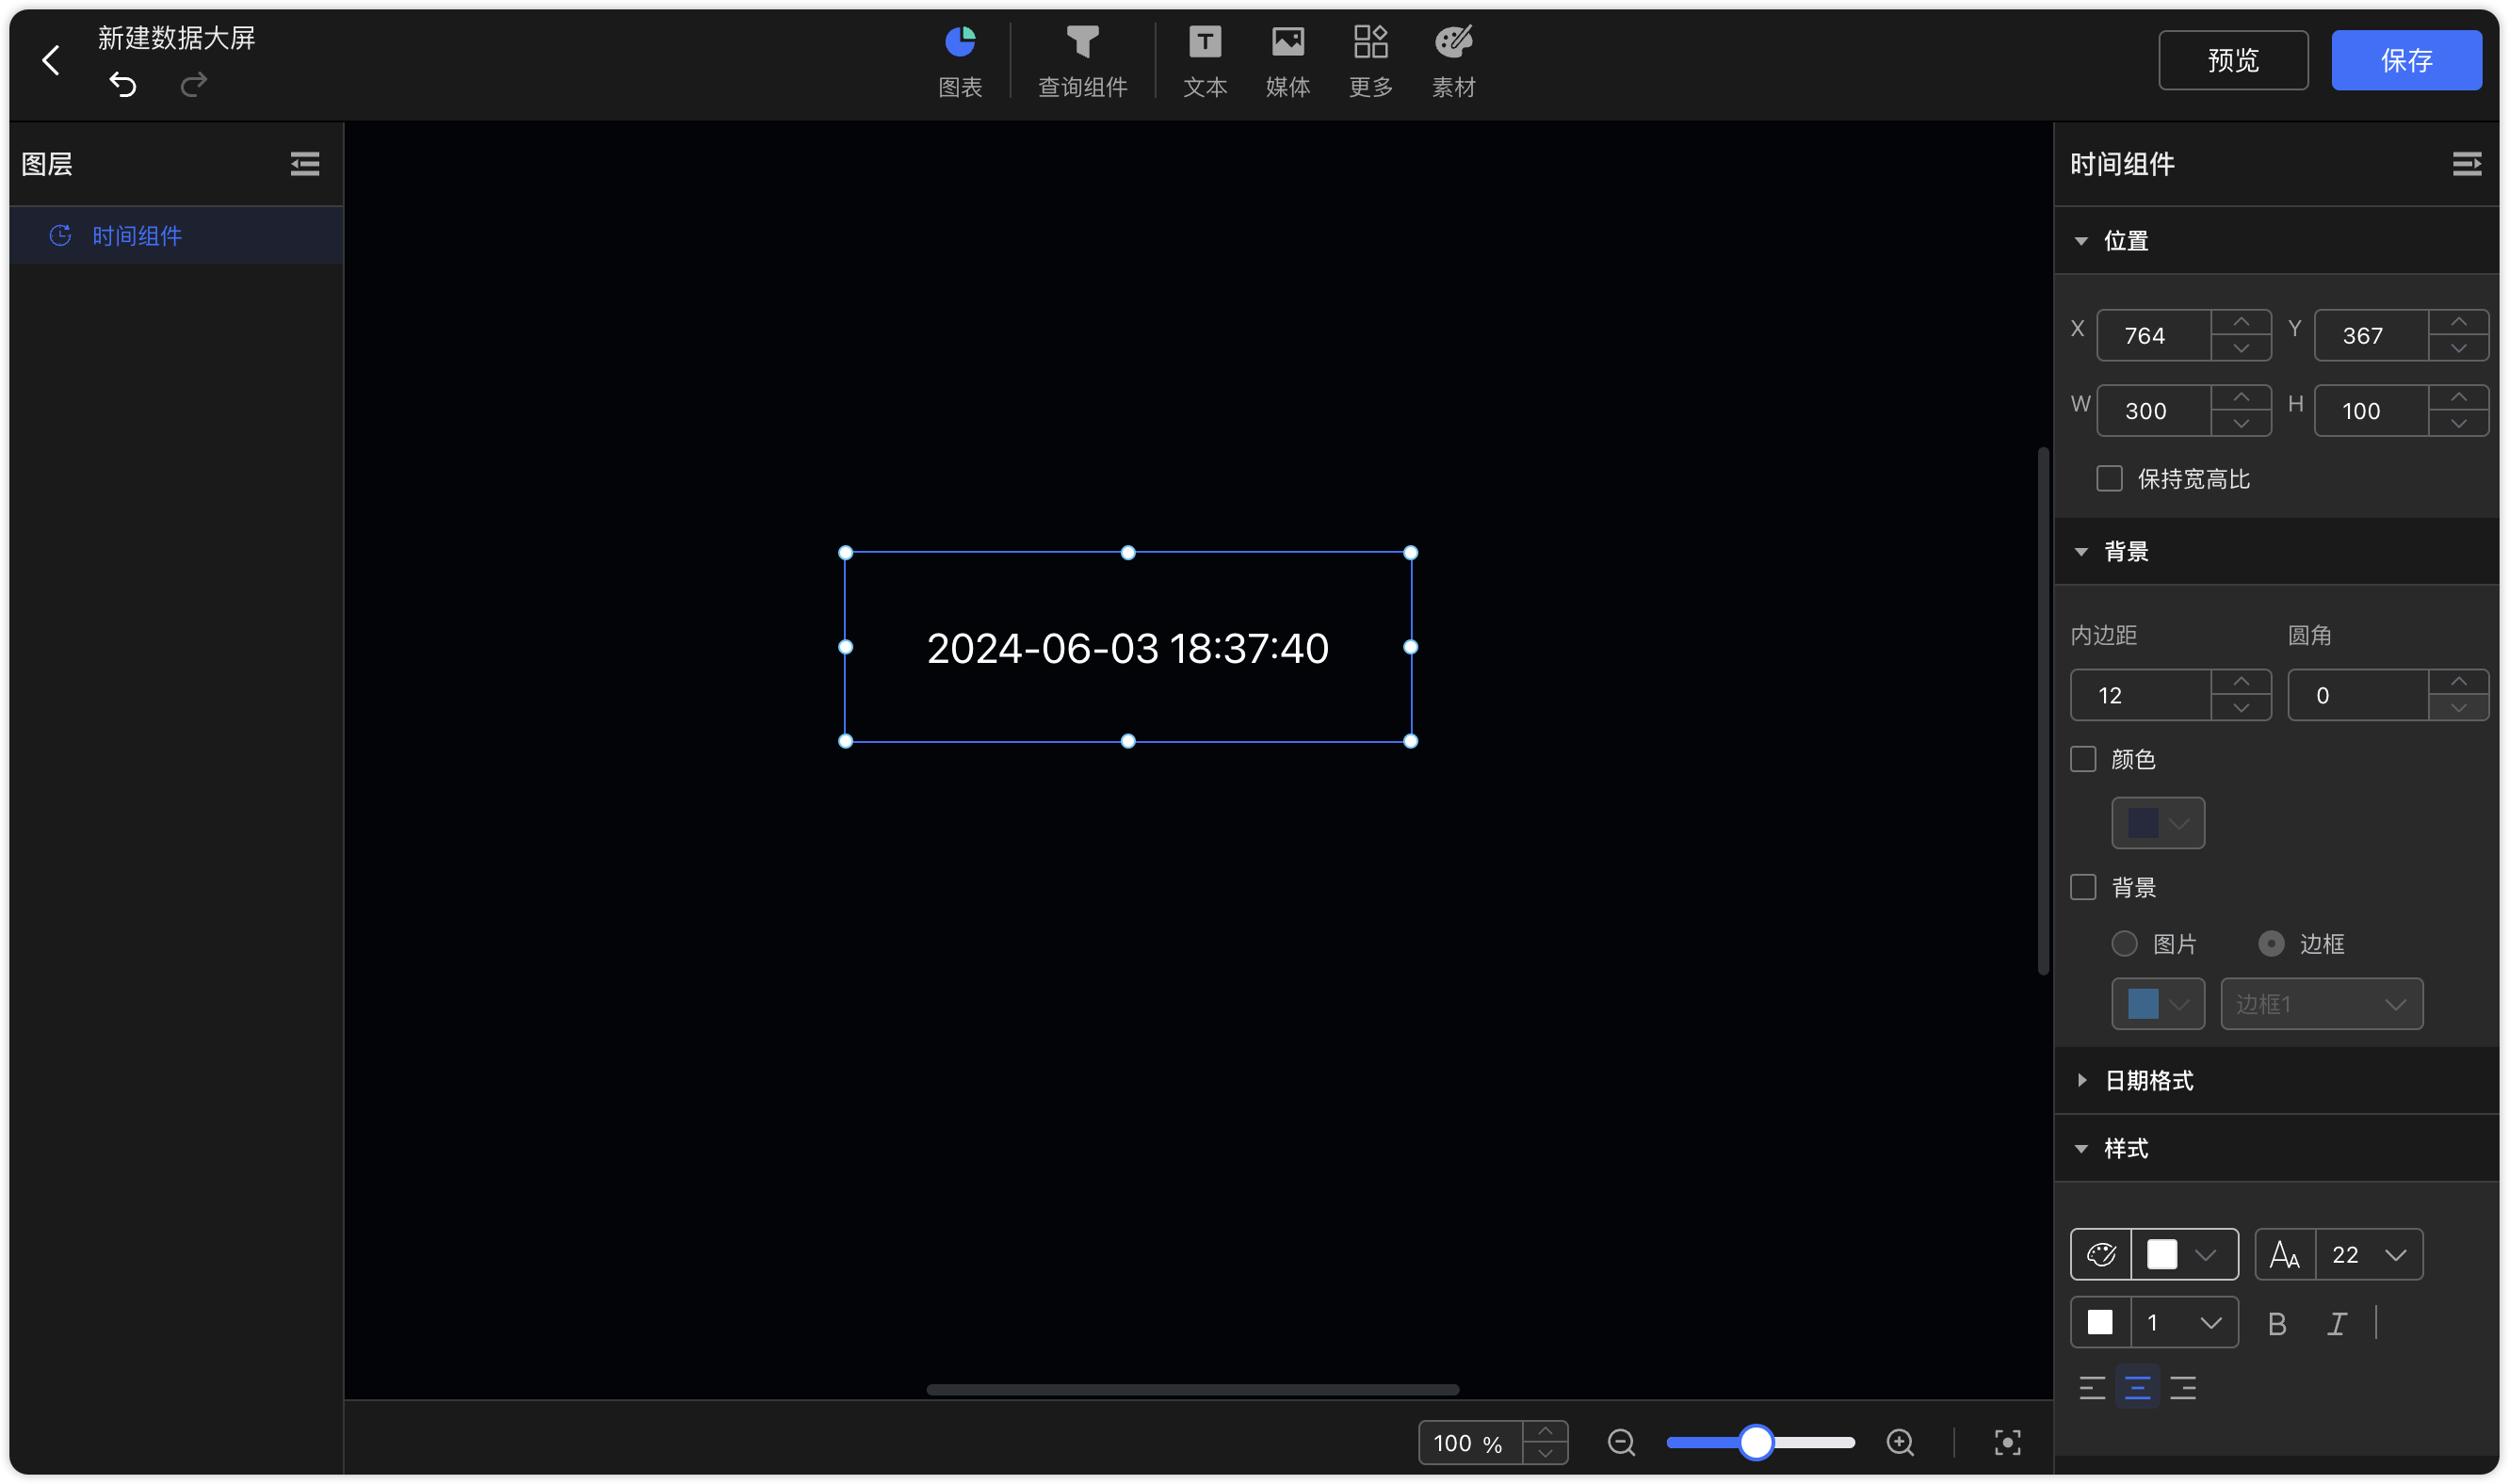This screenshot has width=2509, height=1484.
Task: Collapse the 时间组件 properties panel
Action: [x=2466, y=164]
